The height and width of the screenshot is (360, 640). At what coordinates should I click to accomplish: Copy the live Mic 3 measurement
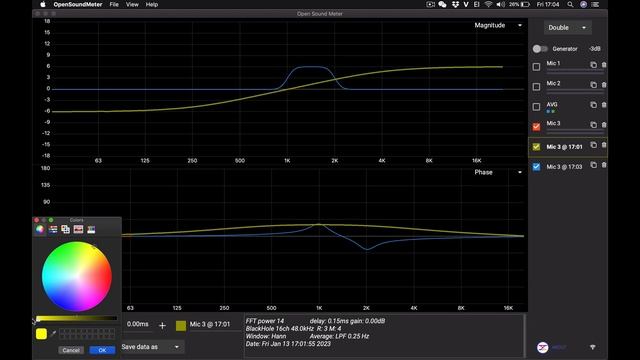point(593,125)
